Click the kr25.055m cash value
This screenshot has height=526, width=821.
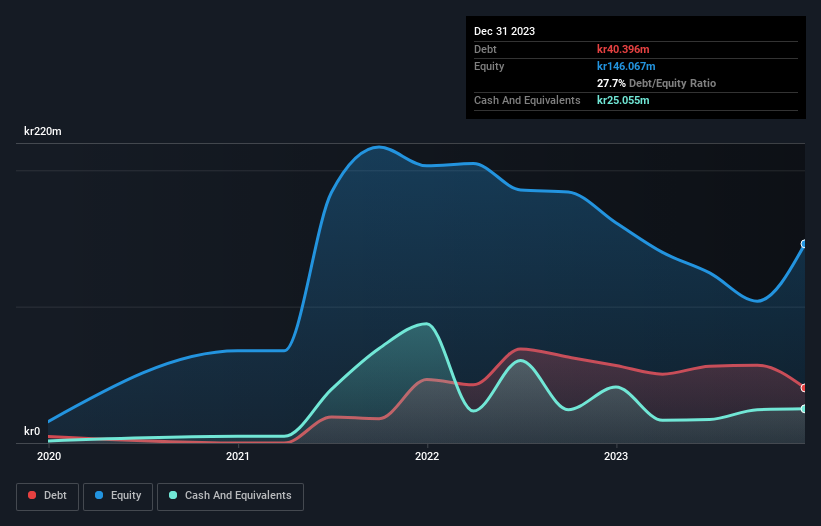[623, 100]
